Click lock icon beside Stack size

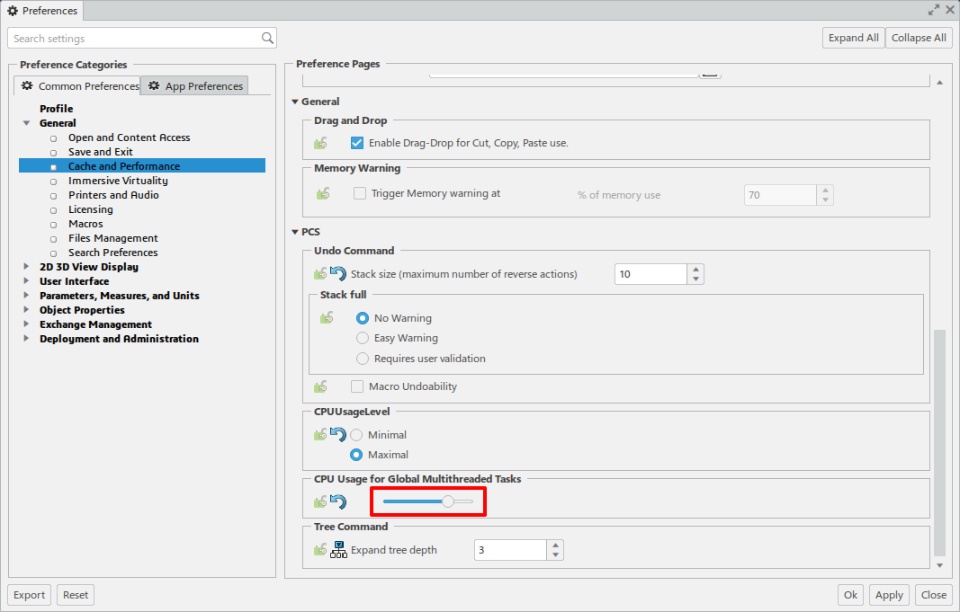point(320,274)
